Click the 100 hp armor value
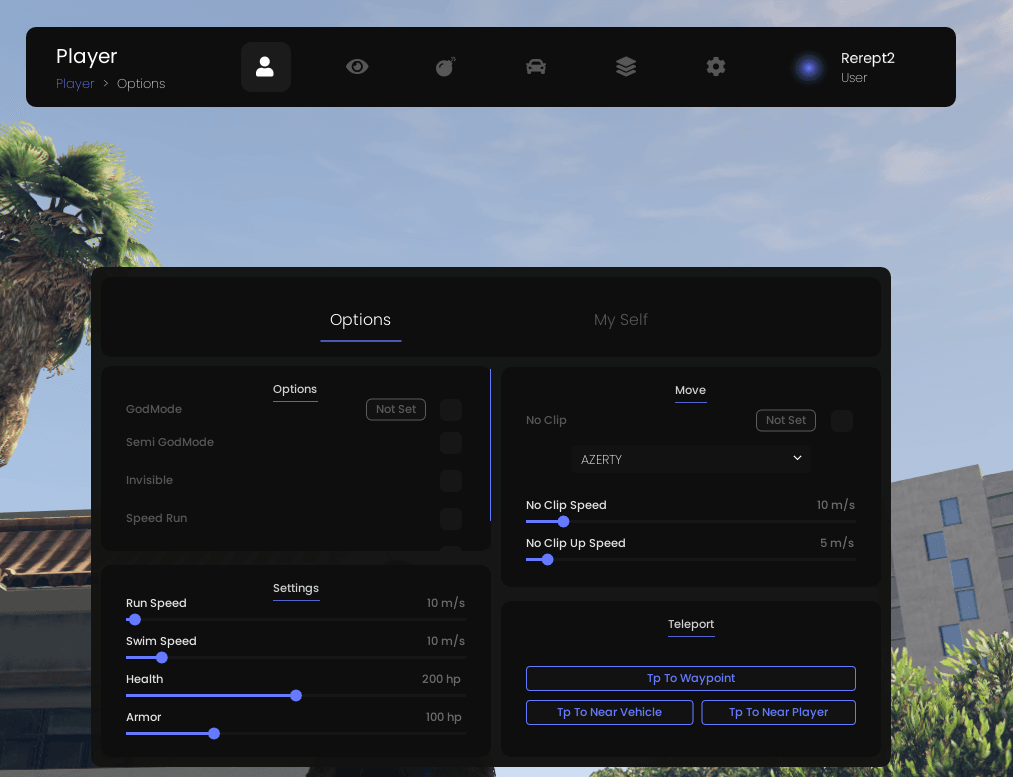1013x777 pixels. (443, 717)
